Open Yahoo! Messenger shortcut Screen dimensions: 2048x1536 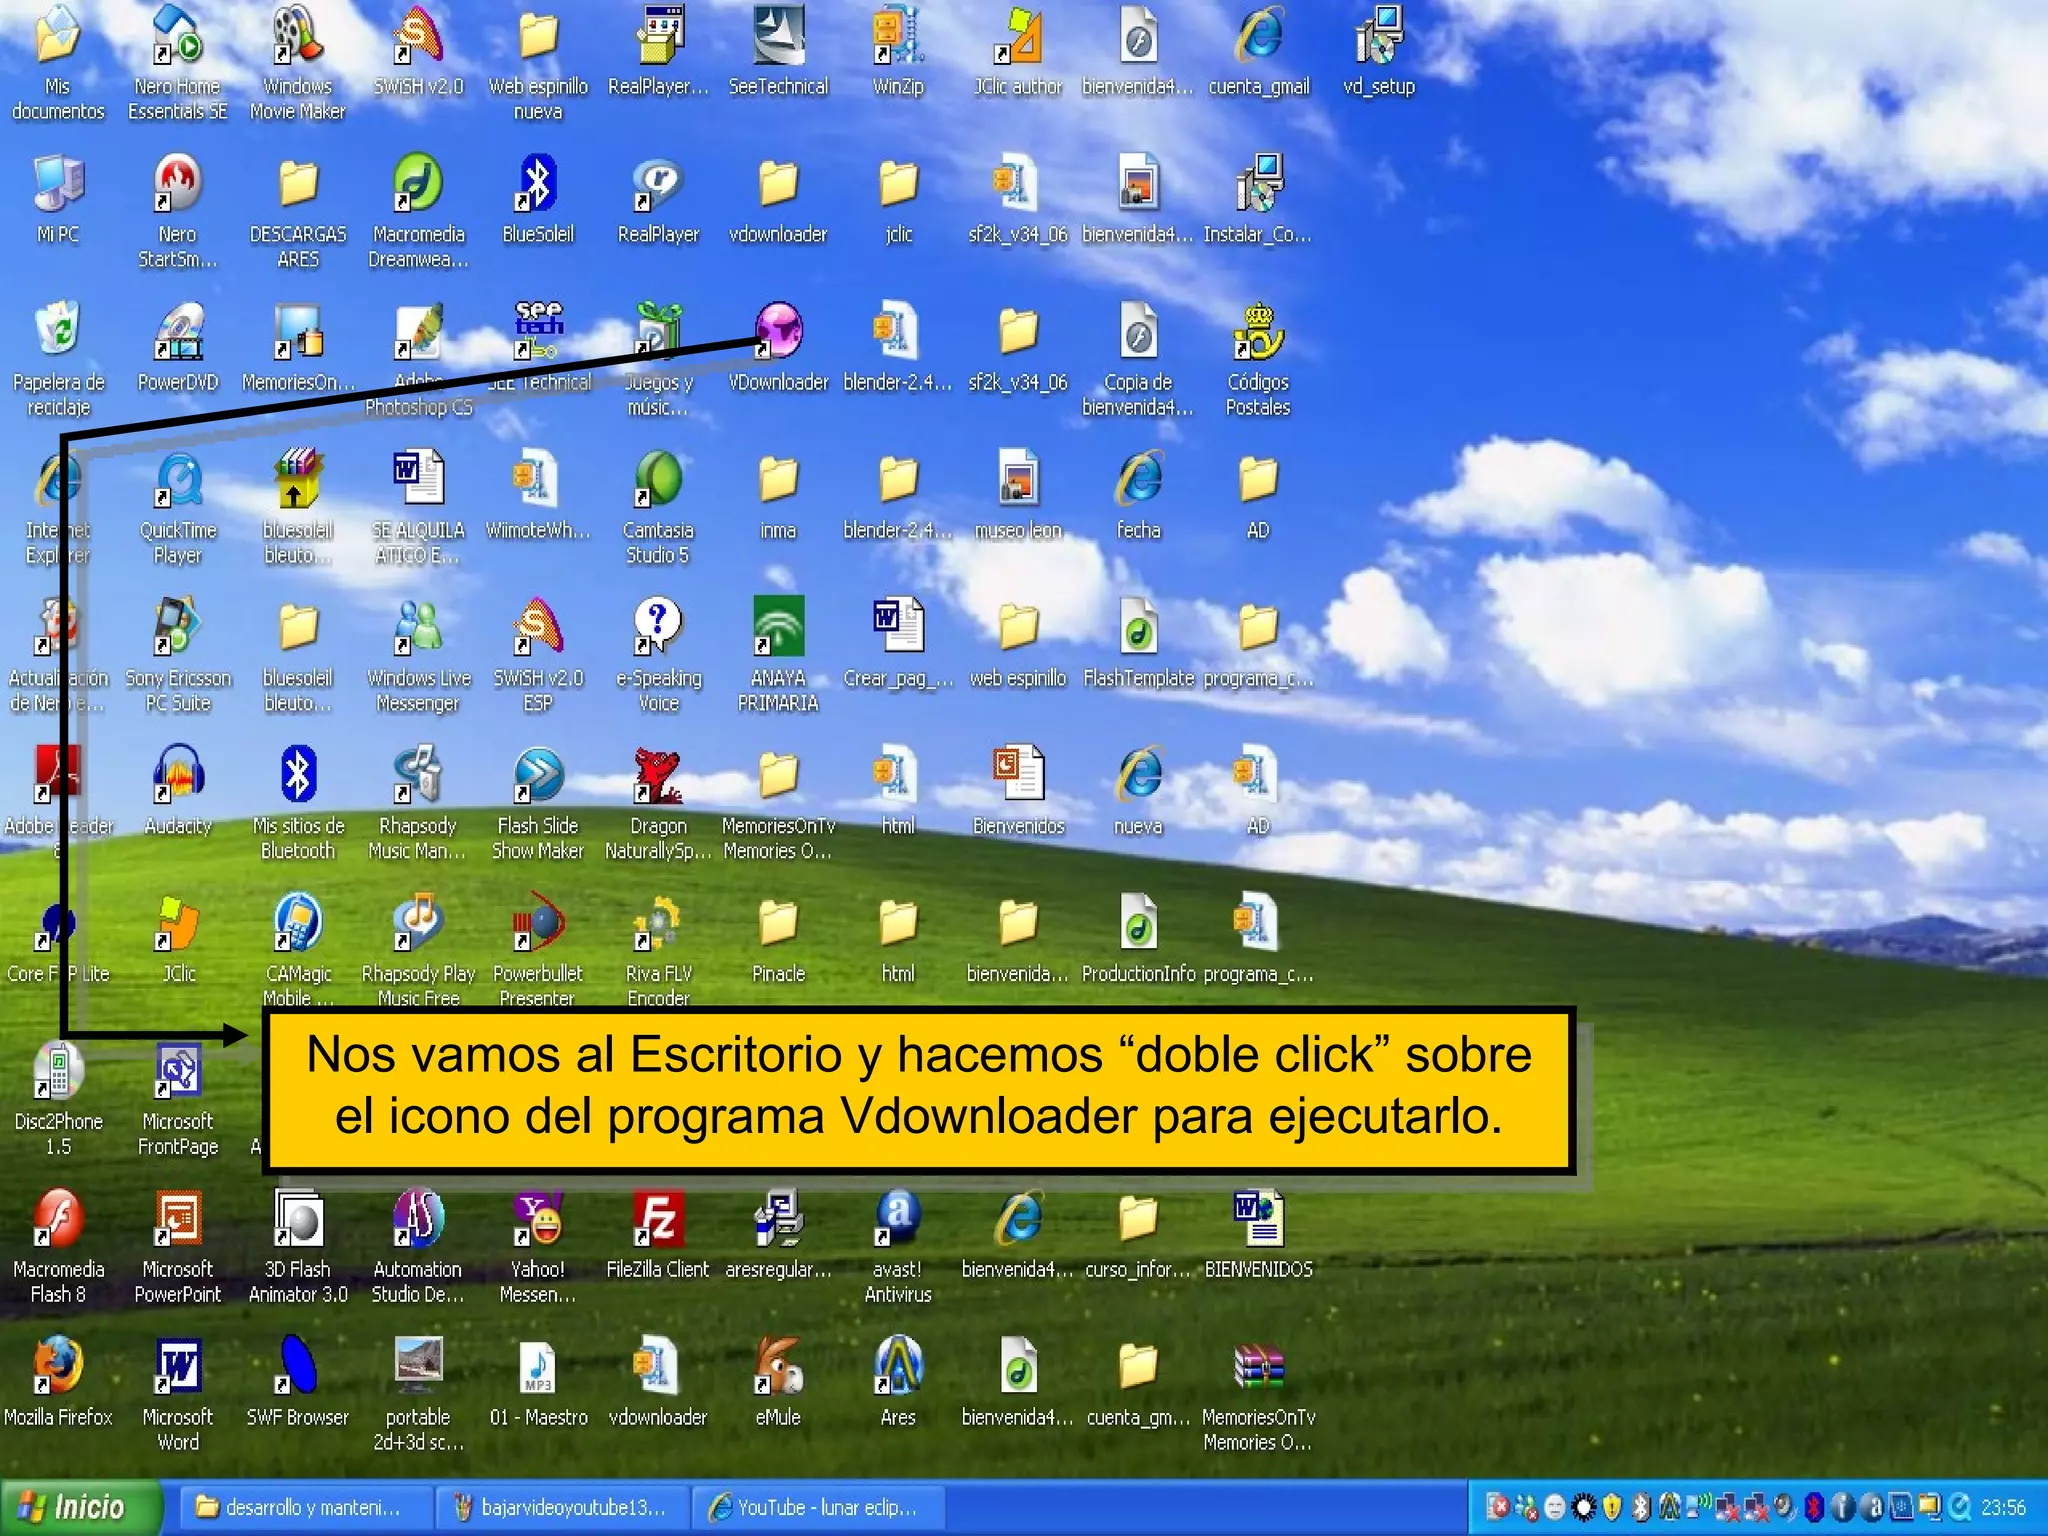coord(538,1218)
